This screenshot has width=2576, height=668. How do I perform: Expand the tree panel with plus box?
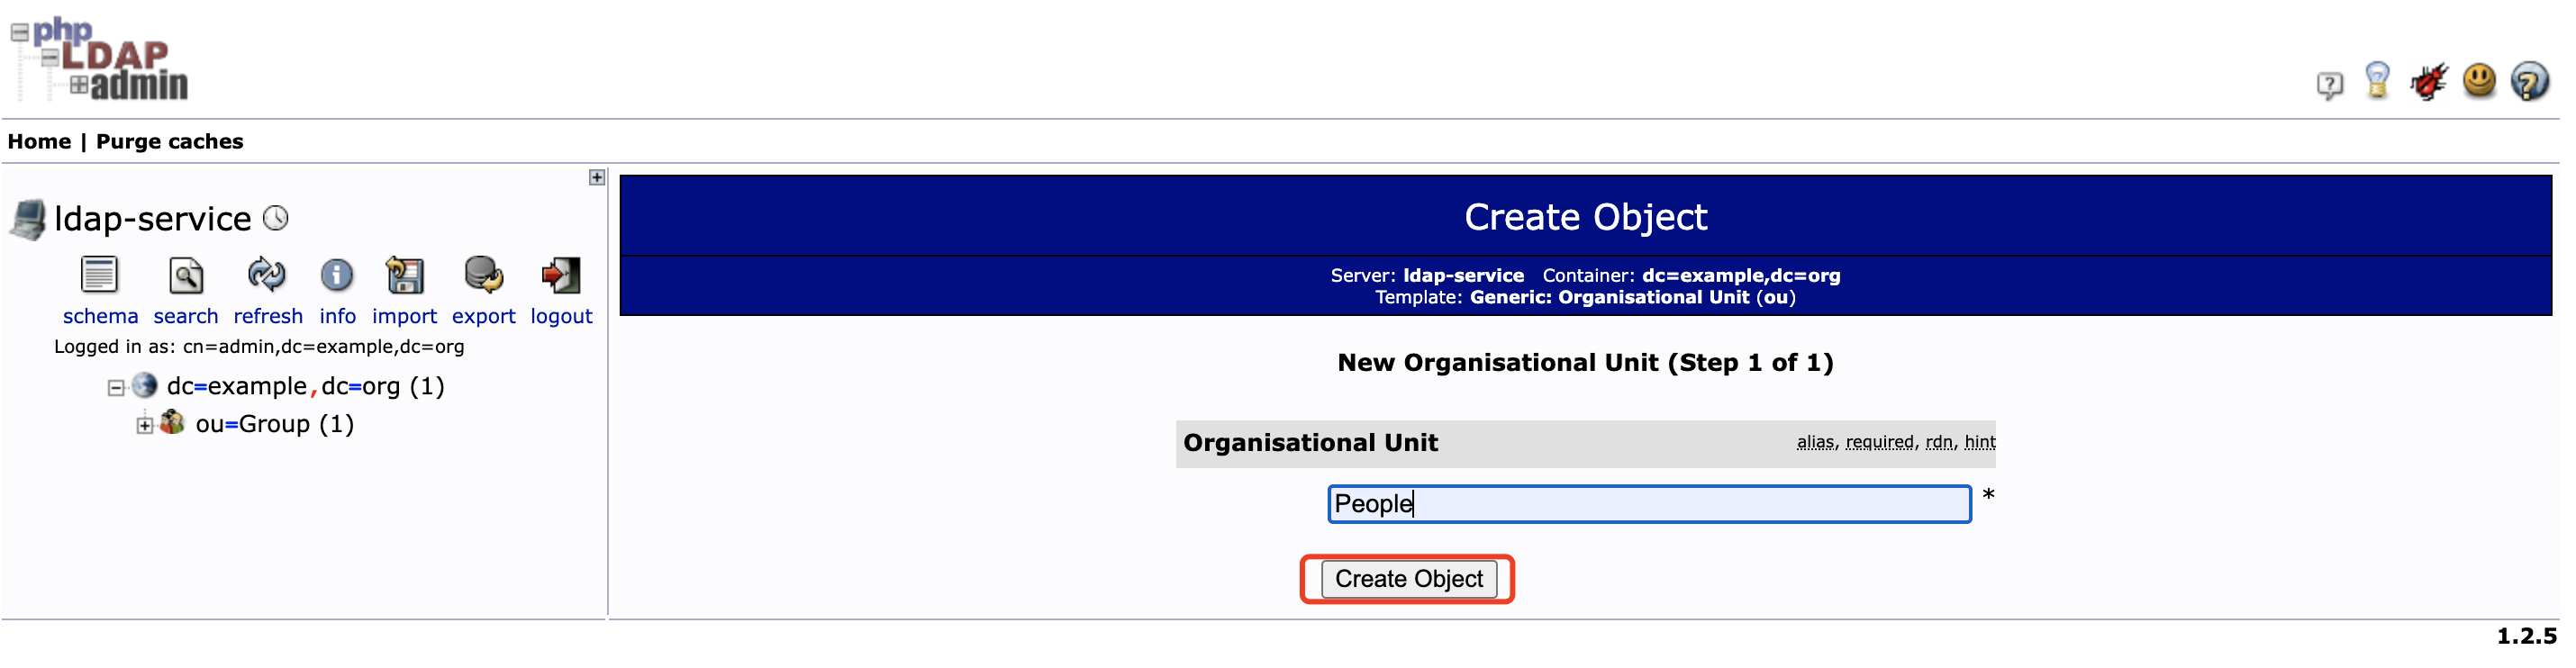click(597, 177)
